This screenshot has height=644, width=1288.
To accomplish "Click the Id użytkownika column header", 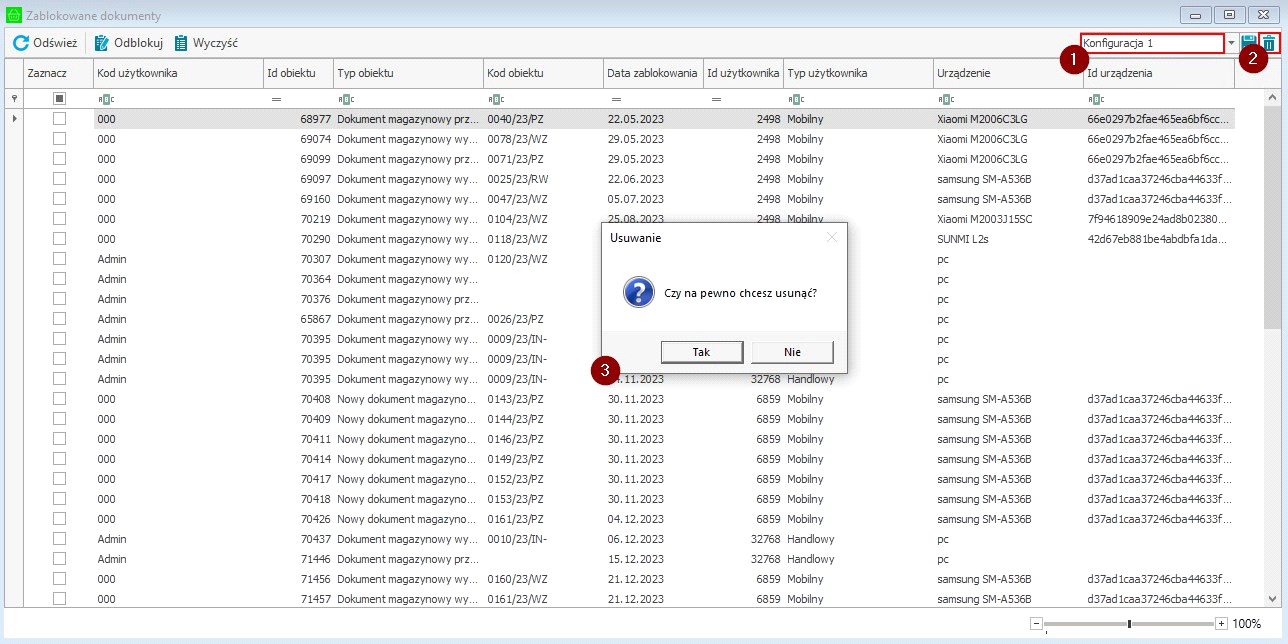I will (743, 74).
